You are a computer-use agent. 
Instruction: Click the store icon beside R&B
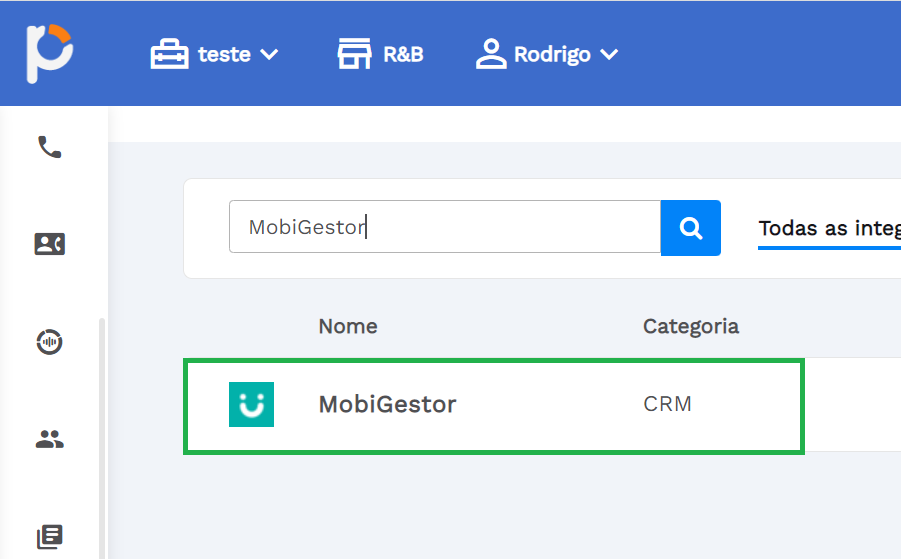(x=354, y=54)
